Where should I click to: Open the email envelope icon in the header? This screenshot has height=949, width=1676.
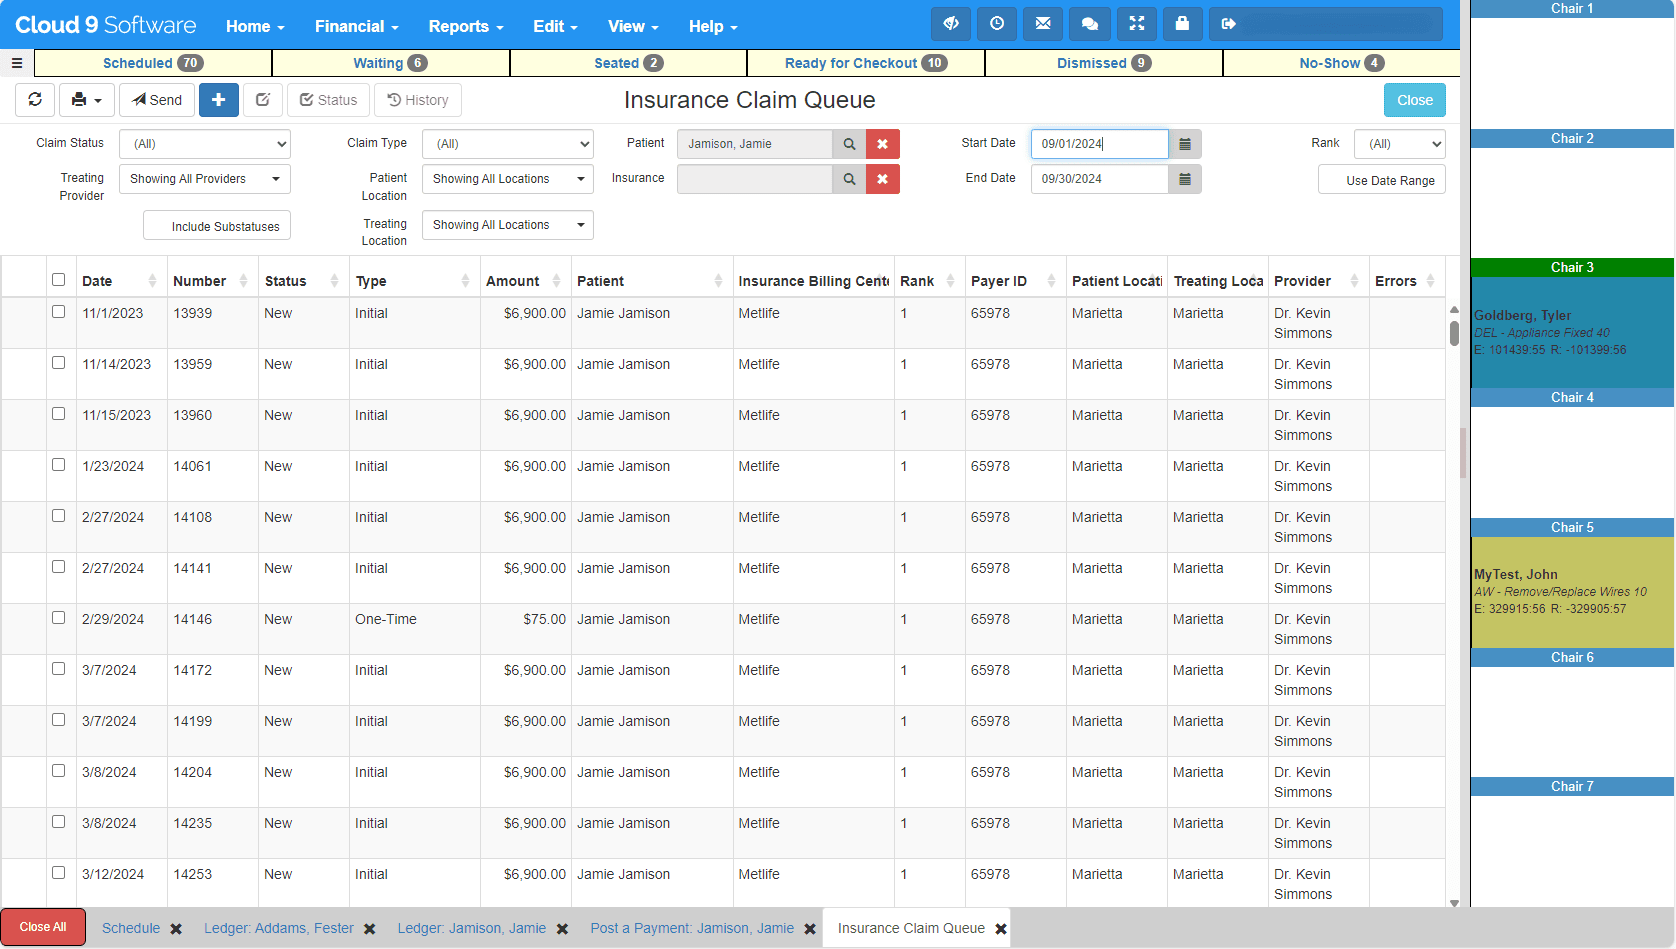pyautogui.click(x=1043, y=23)
